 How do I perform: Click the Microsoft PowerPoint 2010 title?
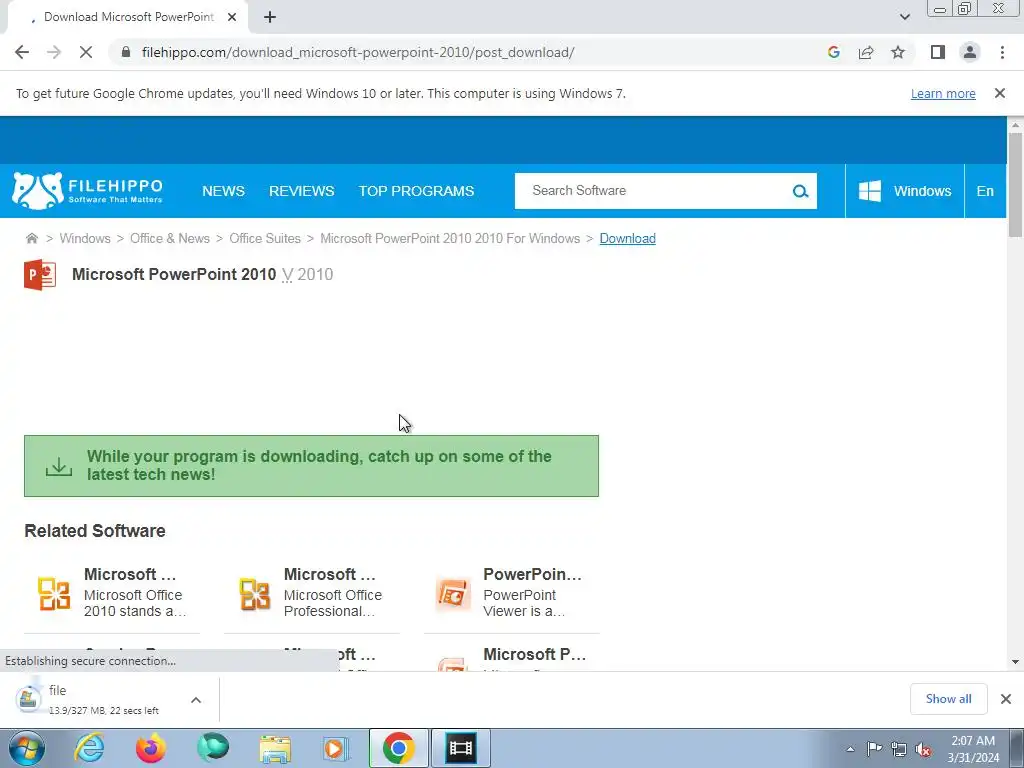(x=174, y=274)
